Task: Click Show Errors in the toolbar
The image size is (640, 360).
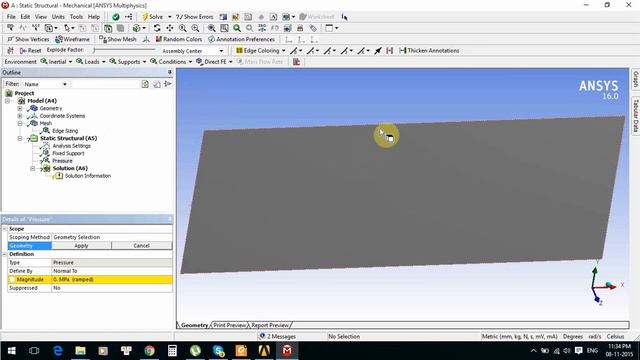Action: pyautogui.click(x=194, y=17)
